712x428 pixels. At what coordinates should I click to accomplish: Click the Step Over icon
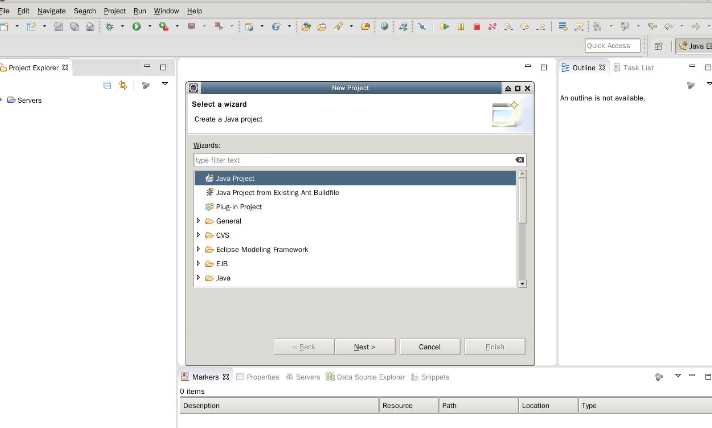(x=524, y=27)
